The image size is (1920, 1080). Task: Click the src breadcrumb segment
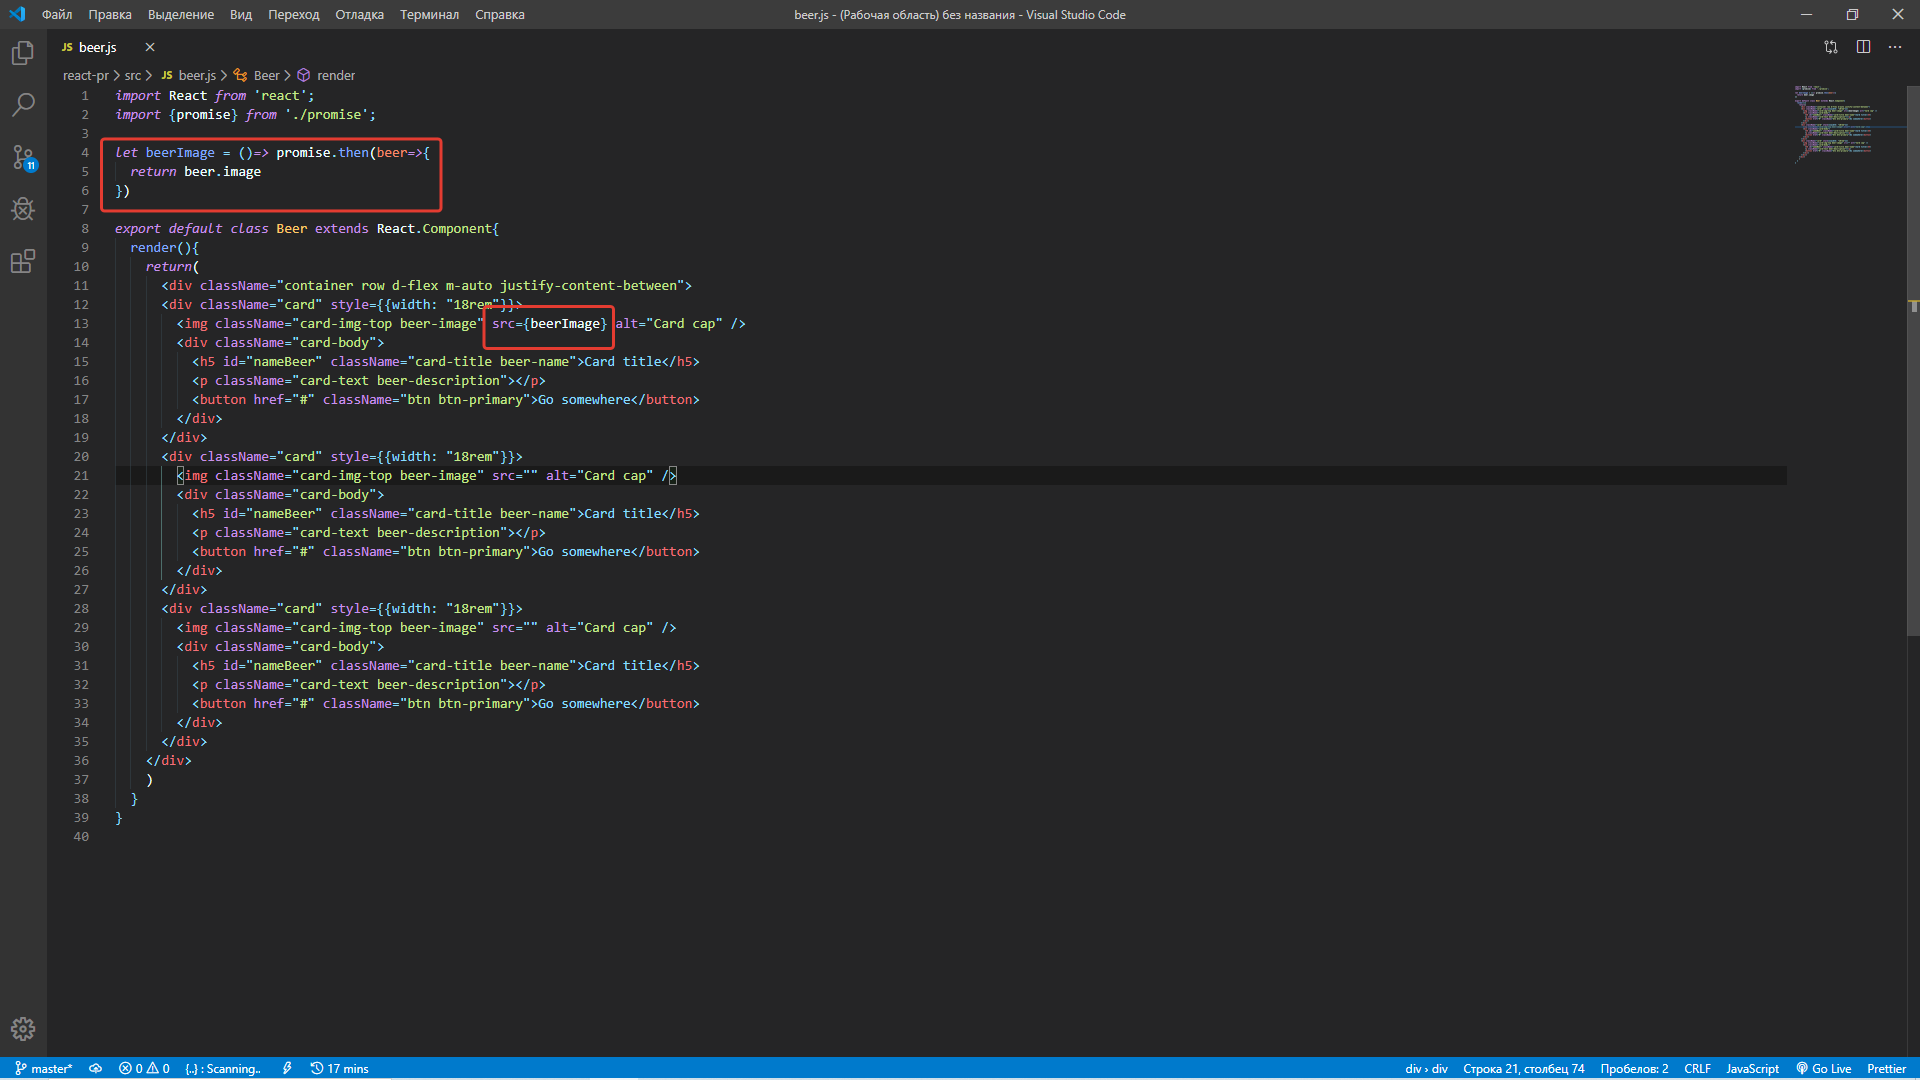coord(133,75)
